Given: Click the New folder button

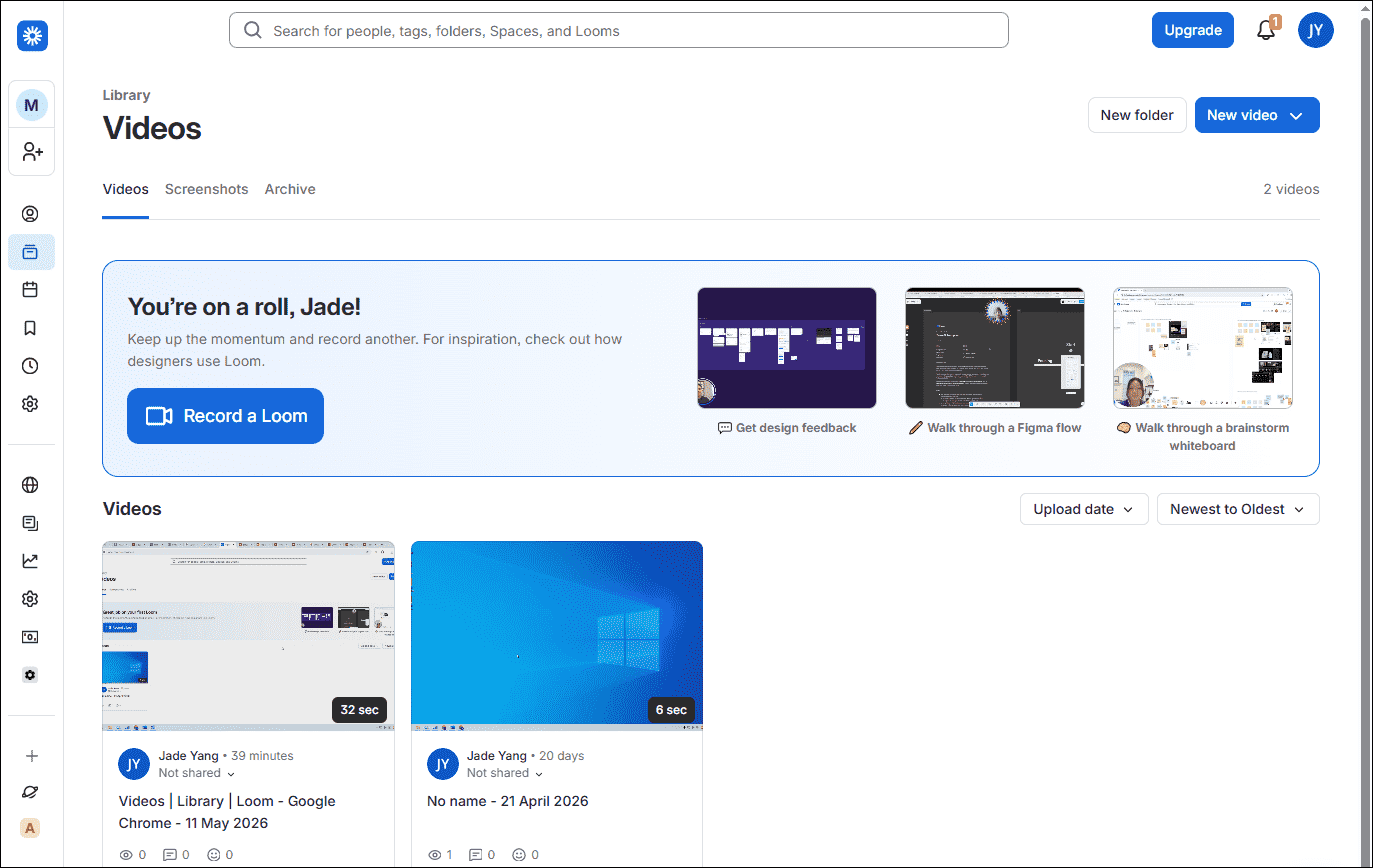Looking at the screenshot, I should [x=1137, y=115].
